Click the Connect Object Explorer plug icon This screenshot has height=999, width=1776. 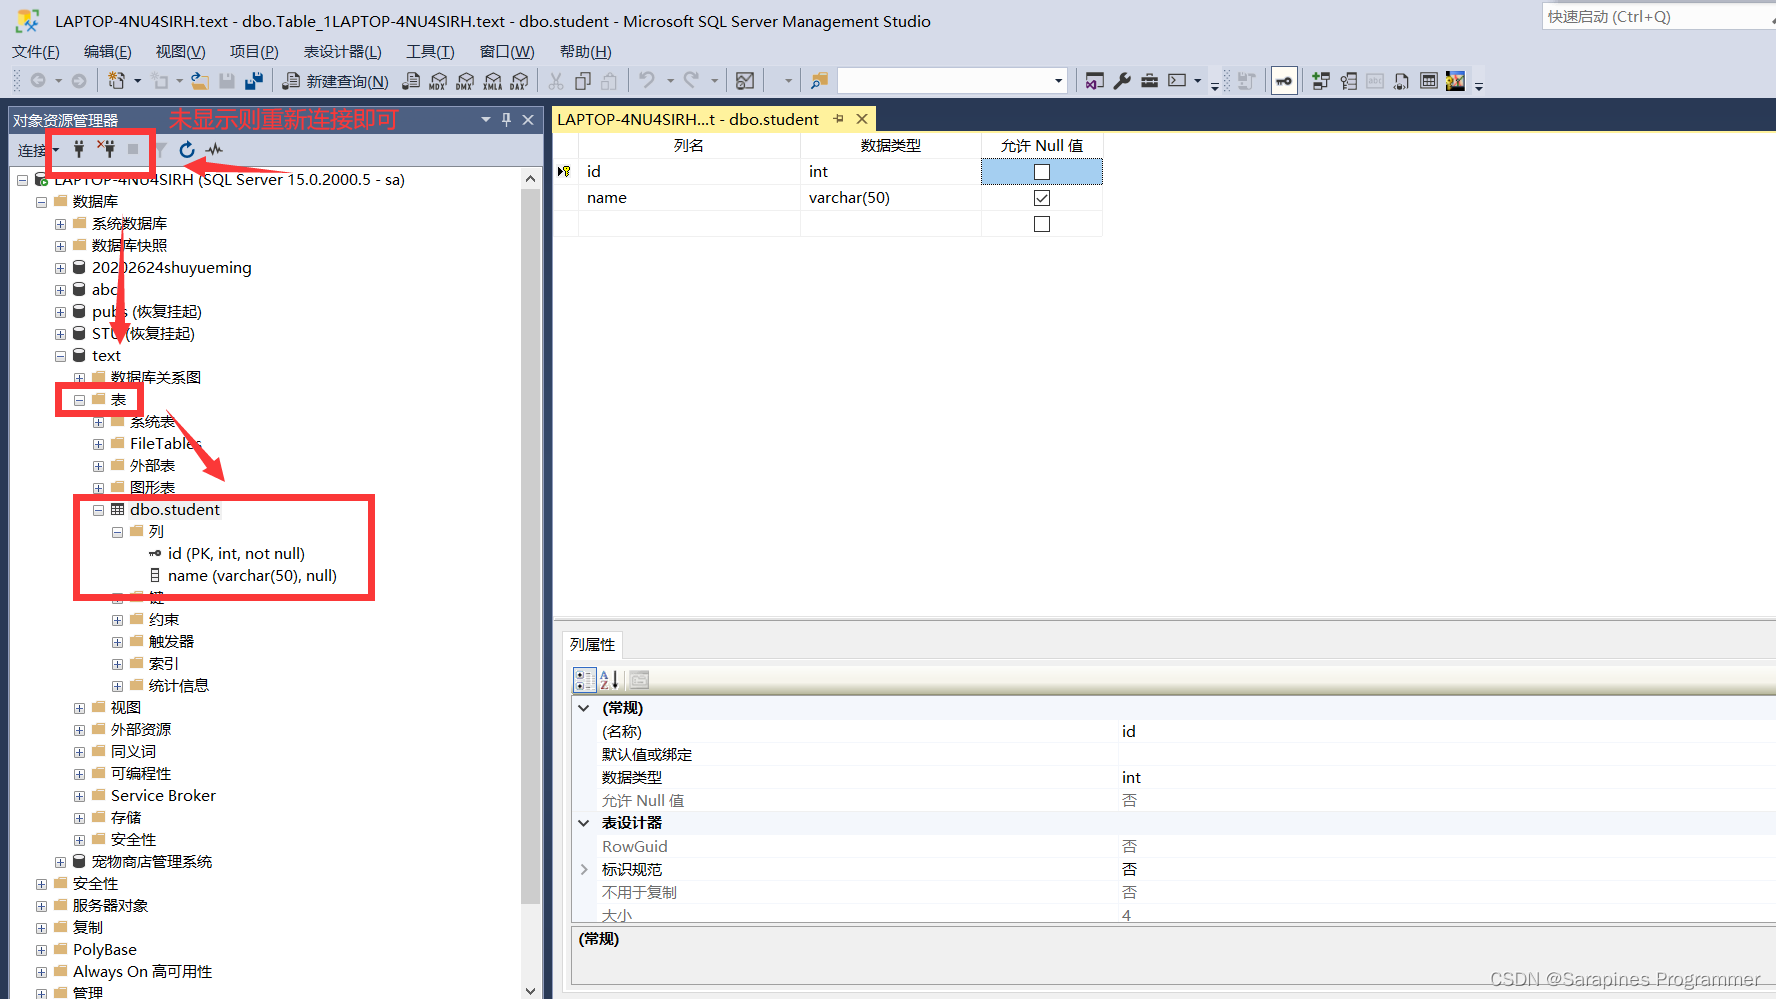(79, 149)
